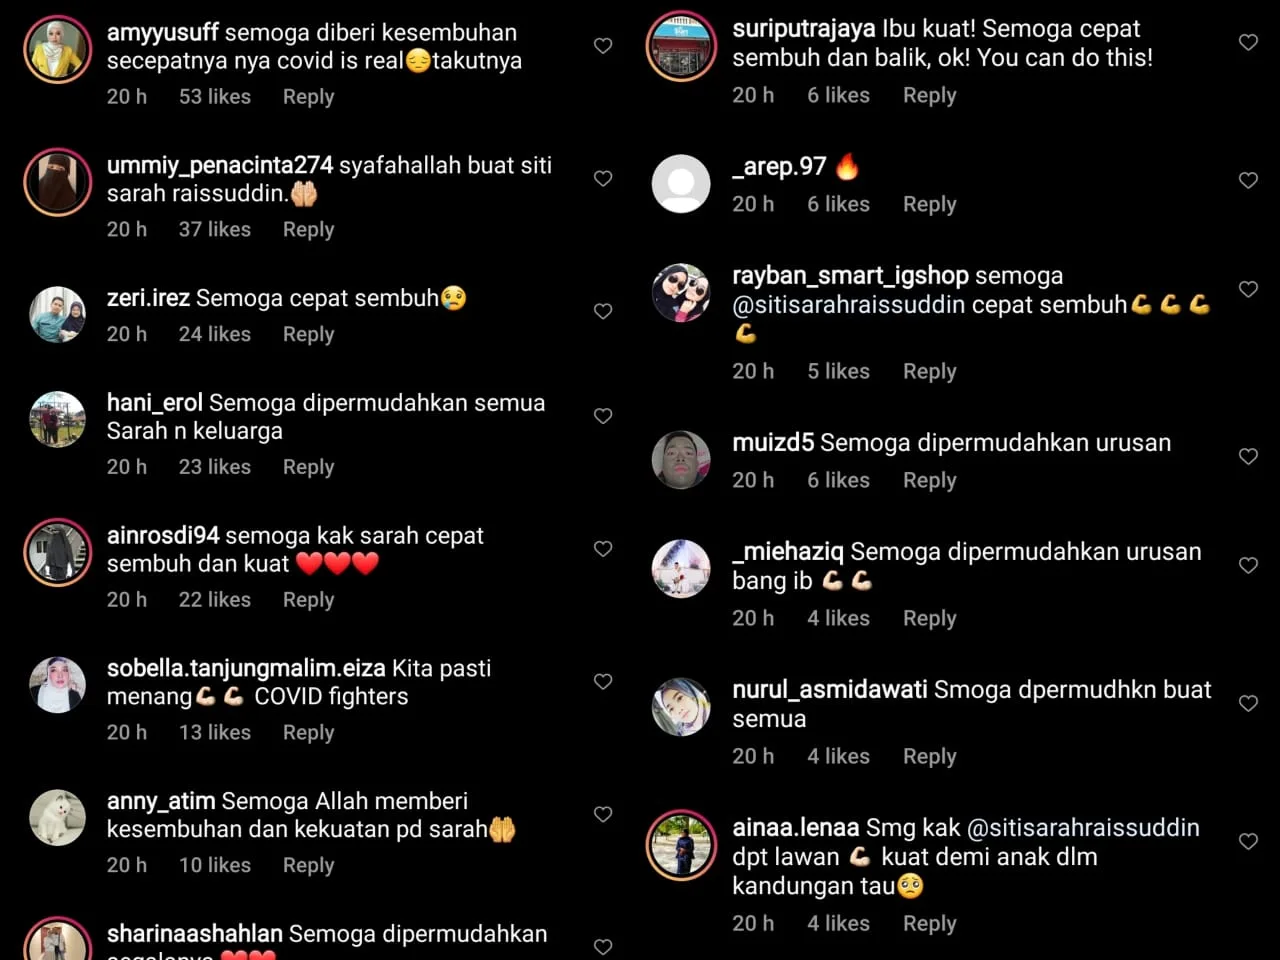Open _arep.97's default avatar

pos(681,184)
